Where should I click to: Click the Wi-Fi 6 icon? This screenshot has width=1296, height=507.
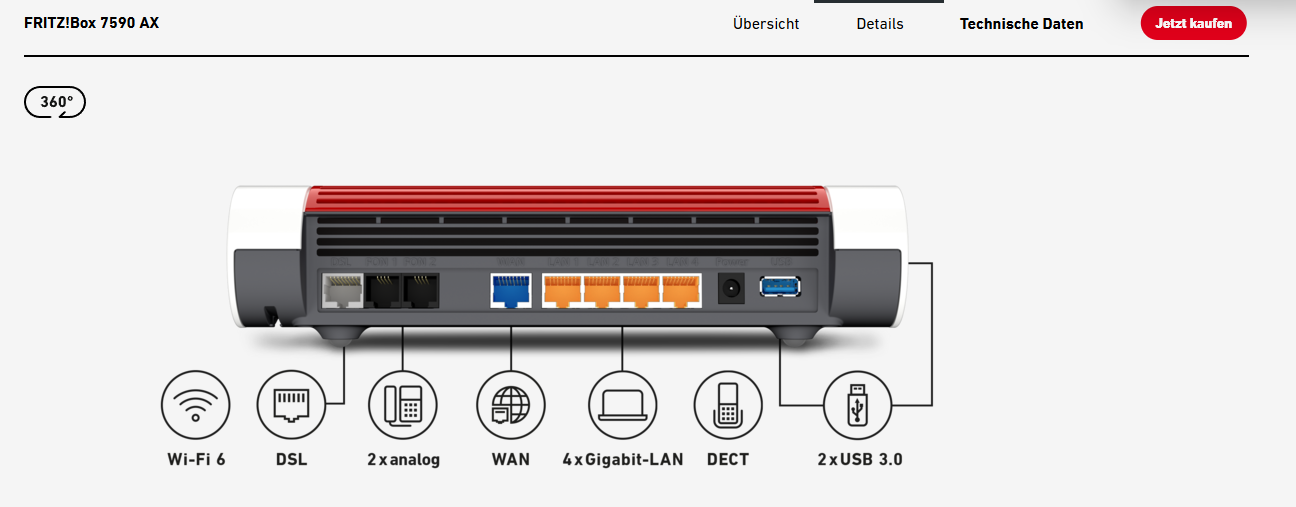click(195, 405)
